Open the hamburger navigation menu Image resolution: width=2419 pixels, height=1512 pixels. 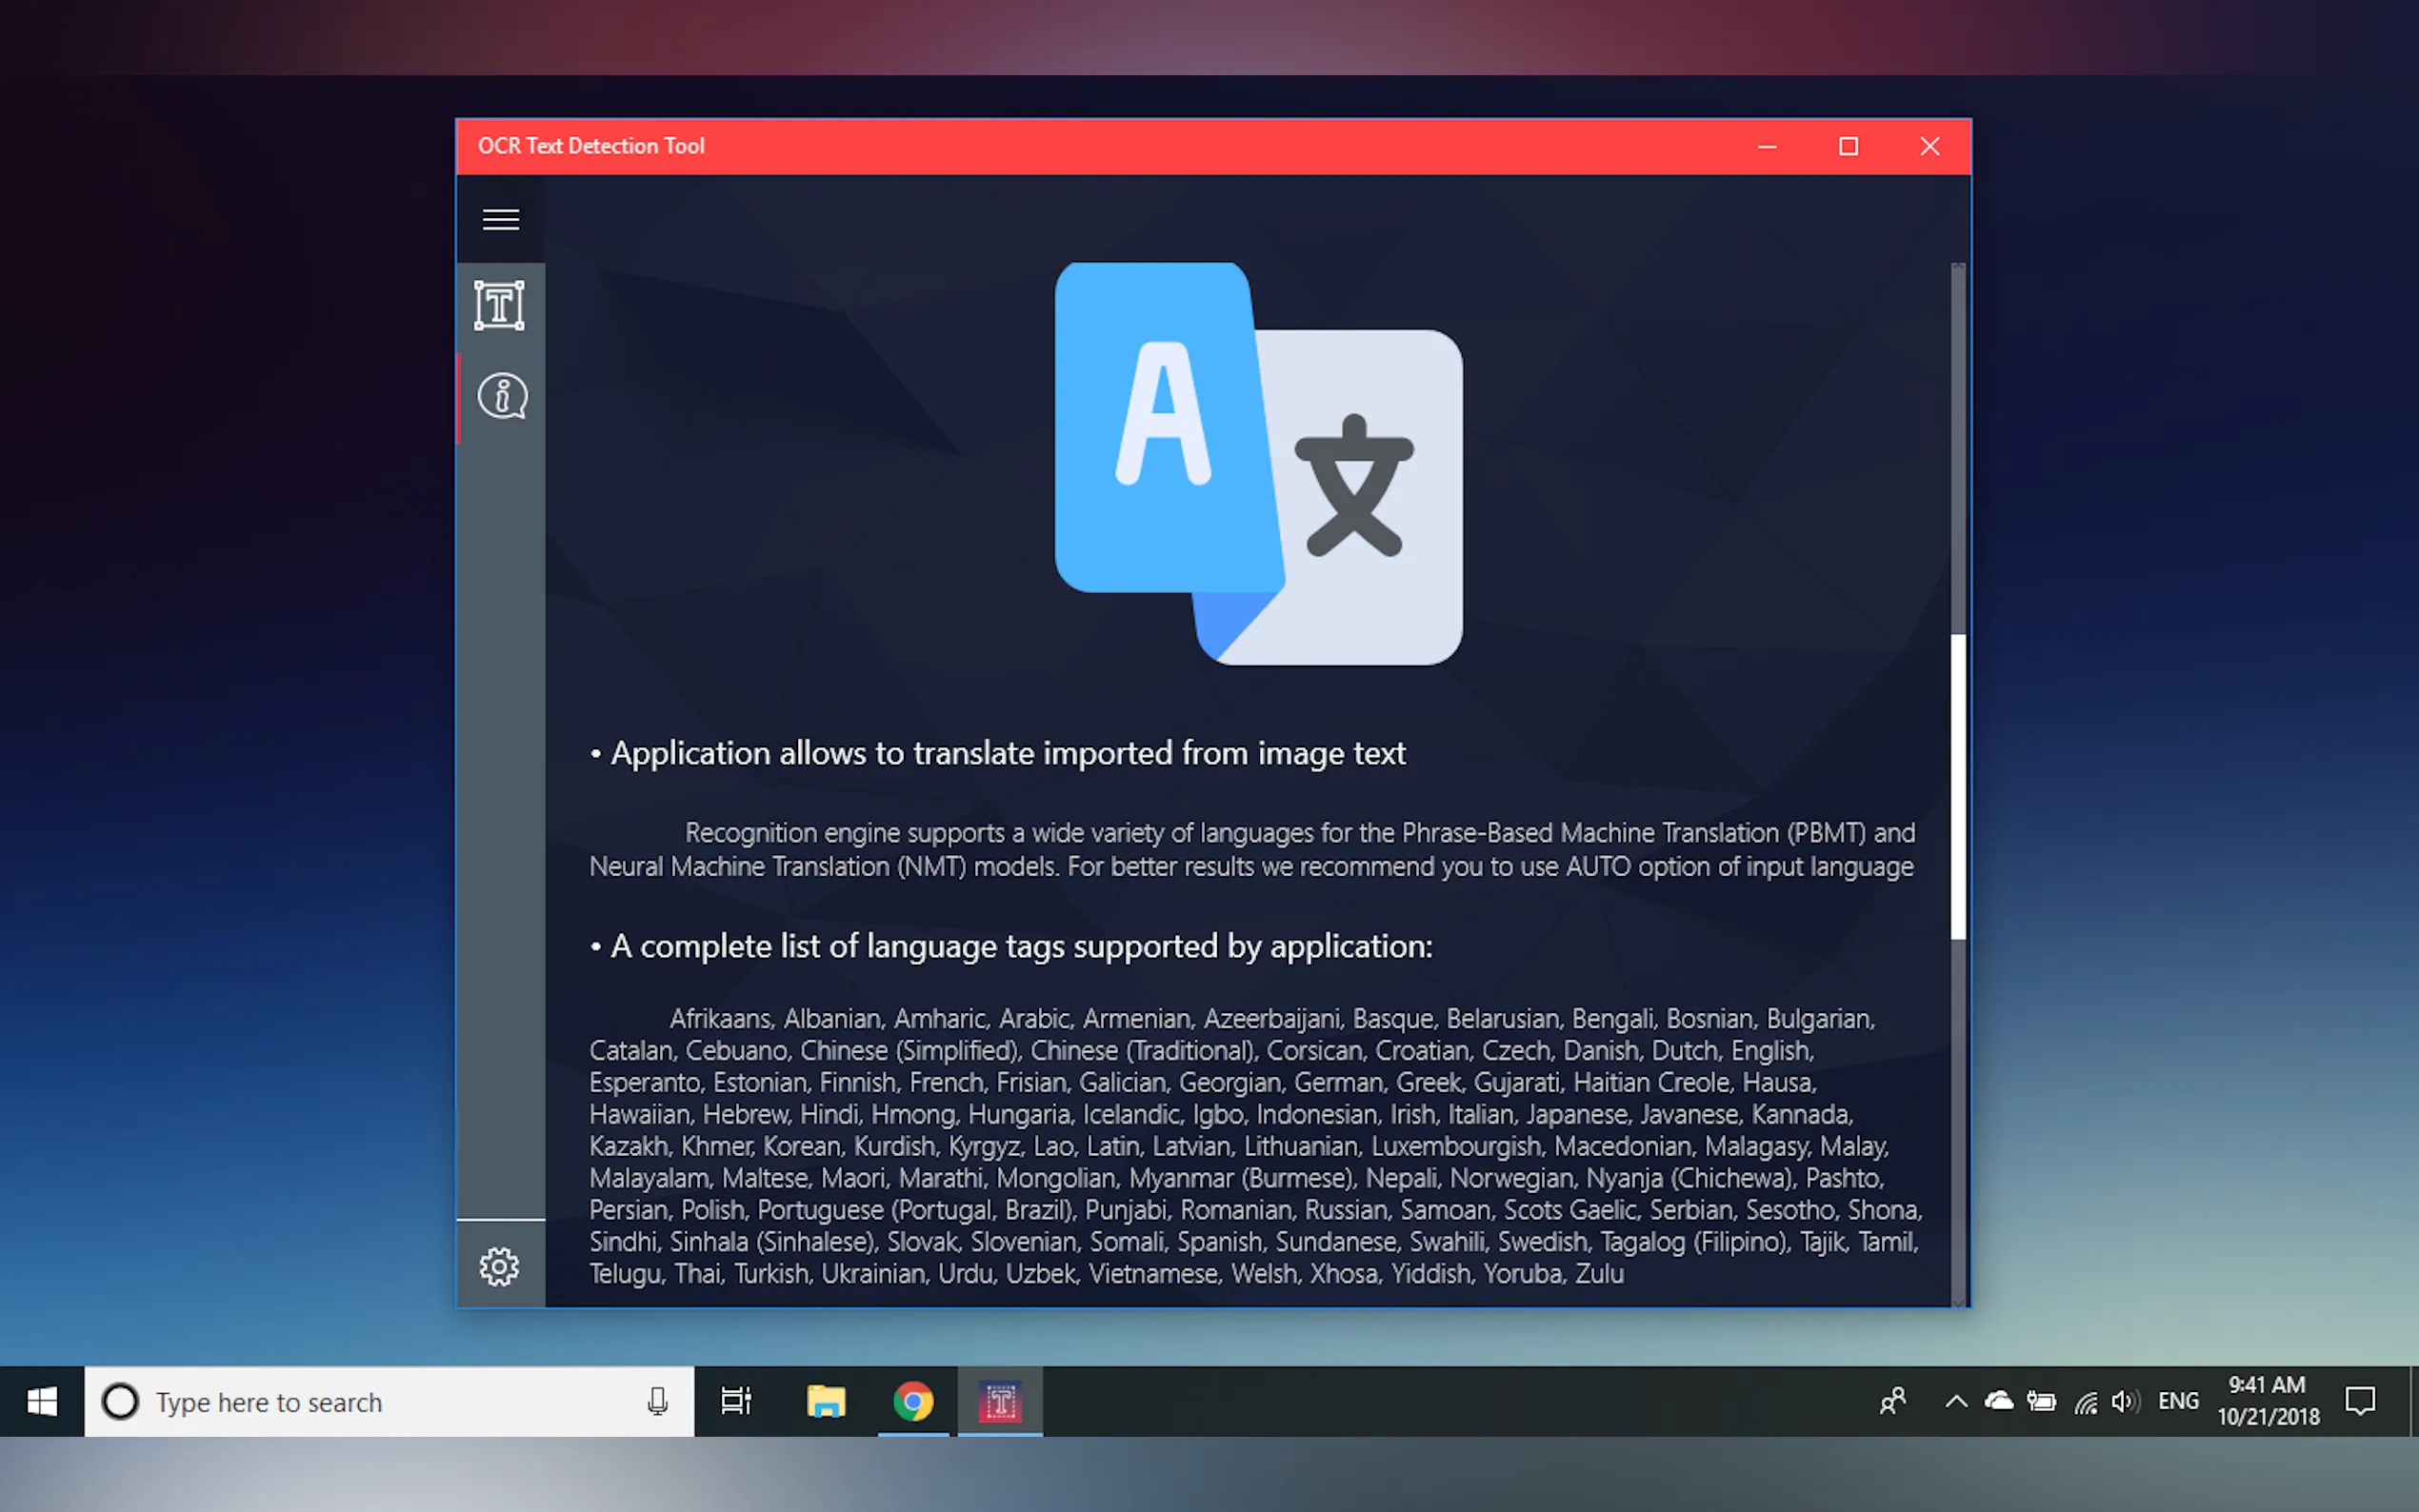tap(500, 219)
